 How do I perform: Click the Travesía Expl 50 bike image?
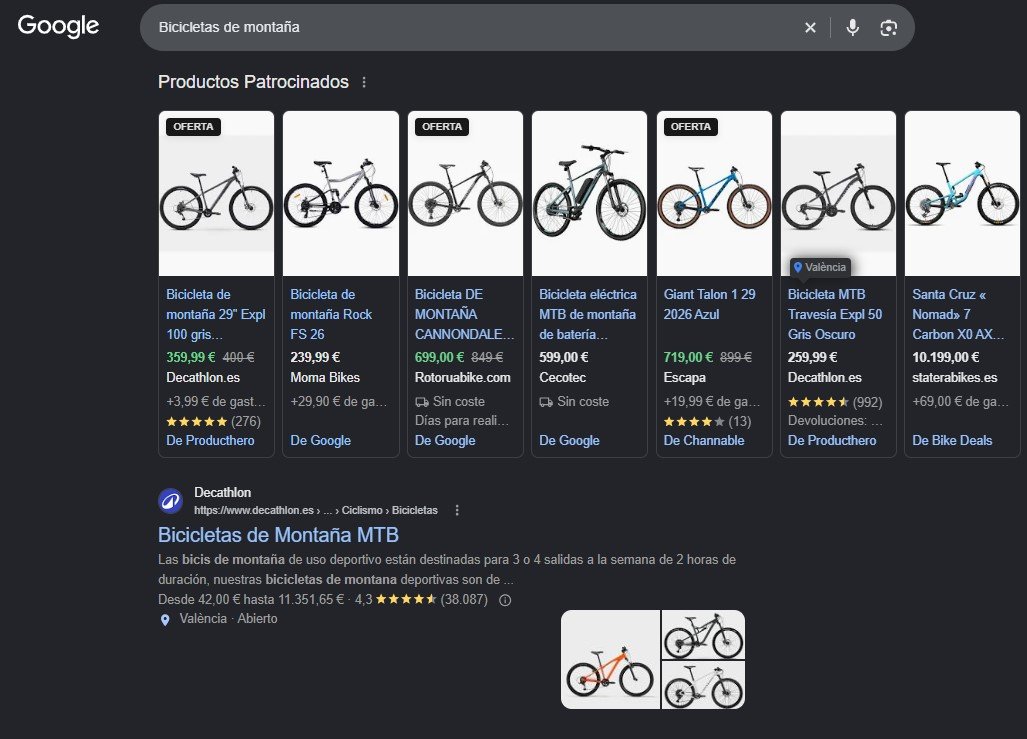(838, 194)
